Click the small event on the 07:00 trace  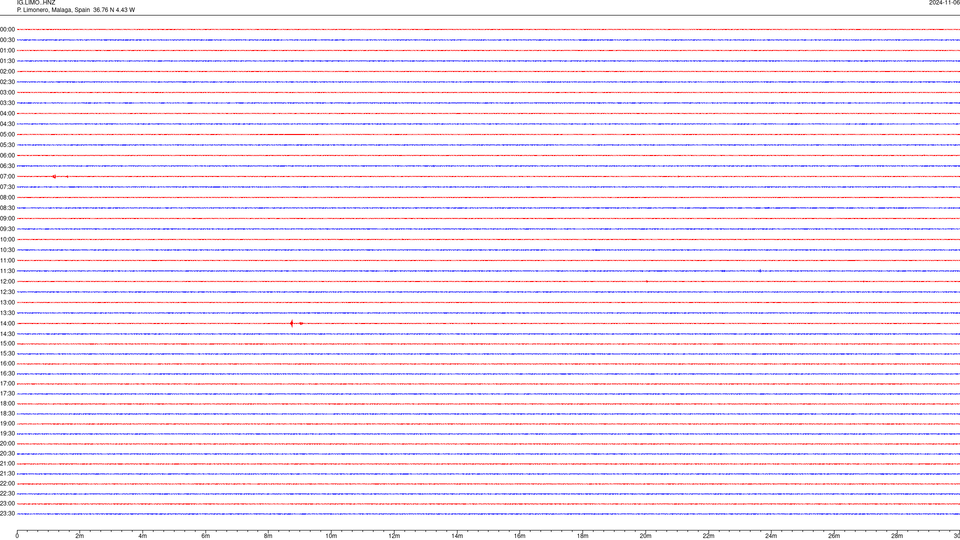click(x=54, y=176)
